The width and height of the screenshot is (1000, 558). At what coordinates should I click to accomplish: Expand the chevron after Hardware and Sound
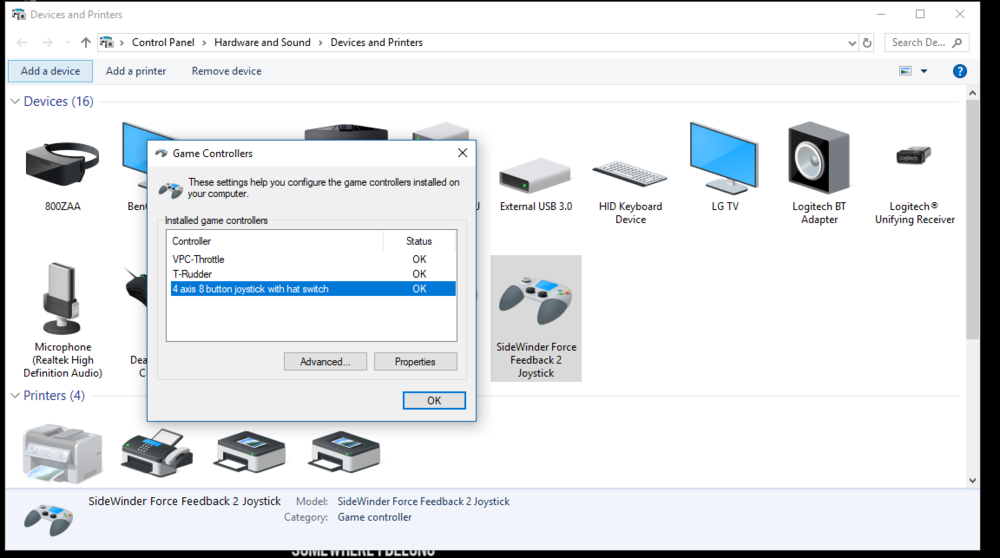[320, 43]
